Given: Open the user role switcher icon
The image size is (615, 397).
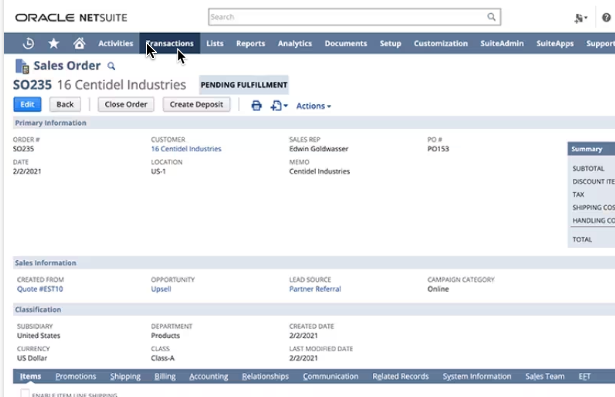Looking at the screenshot, I should tap(580, 18).
